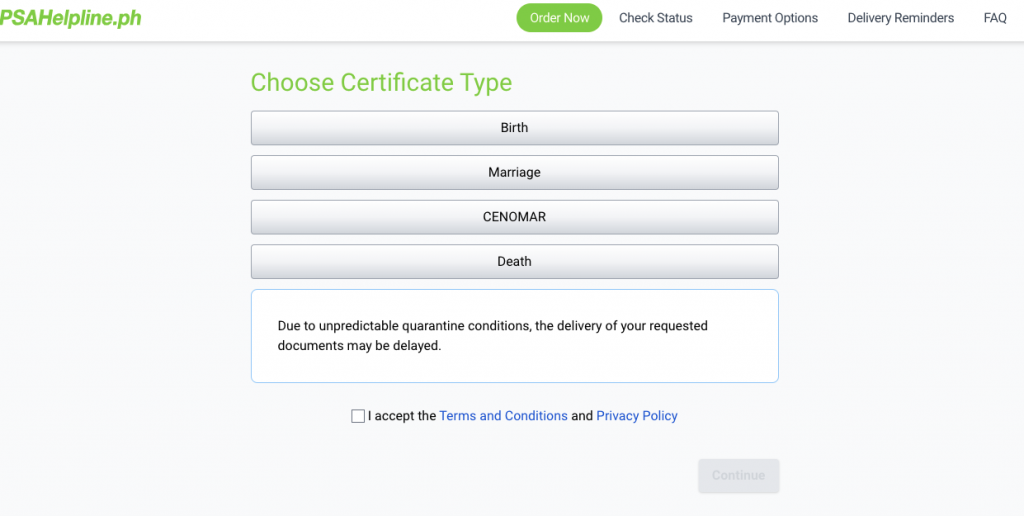Open the Privacy Policy link
Screen dimensions: 1024x516
(x=637, y=415)
